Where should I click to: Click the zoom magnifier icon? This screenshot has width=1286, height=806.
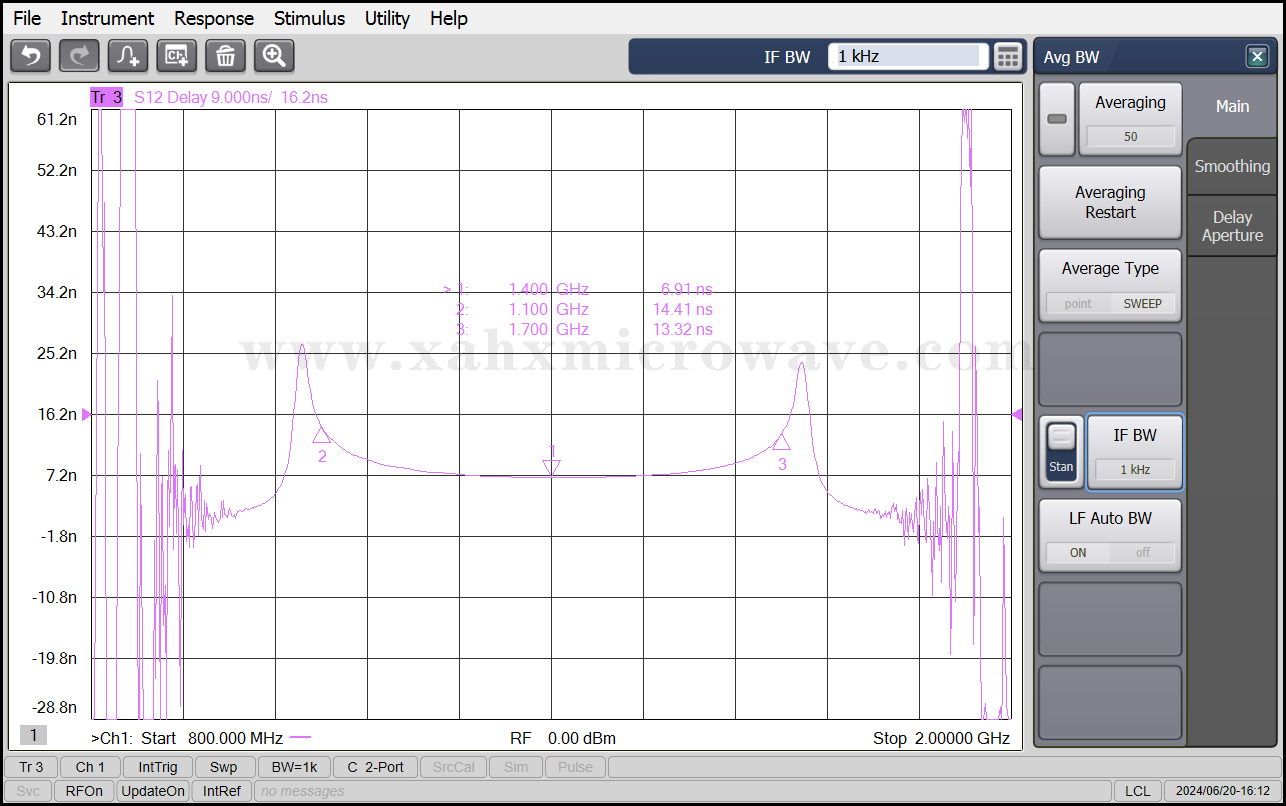[x=274, y=56]
